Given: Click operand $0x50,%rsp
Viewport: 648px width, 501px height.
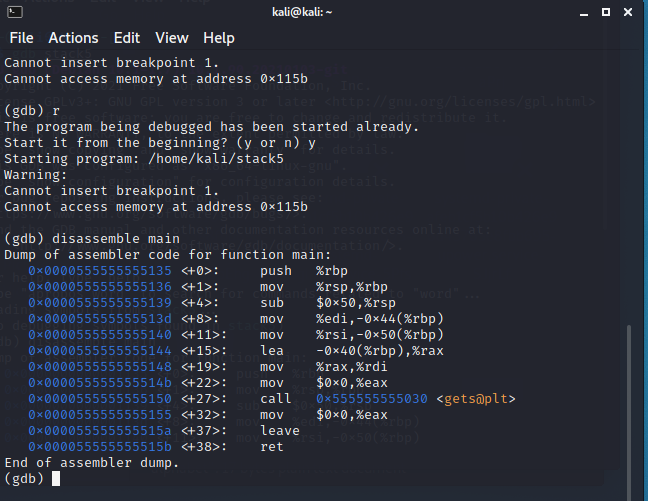Looking at the screenshot, I should 356,303.
